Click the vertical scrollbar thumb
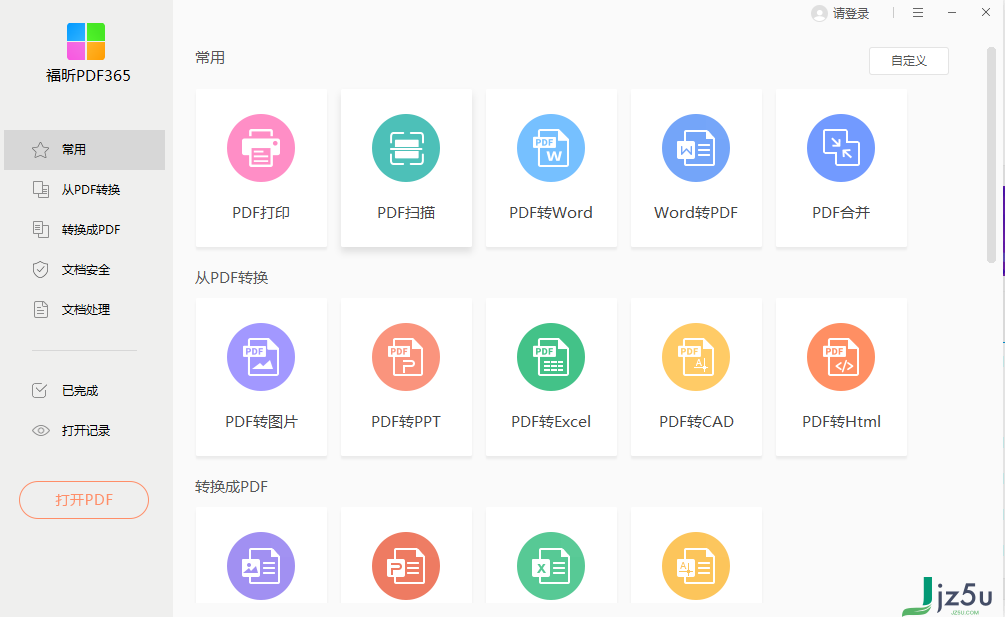 pos(992,155)
